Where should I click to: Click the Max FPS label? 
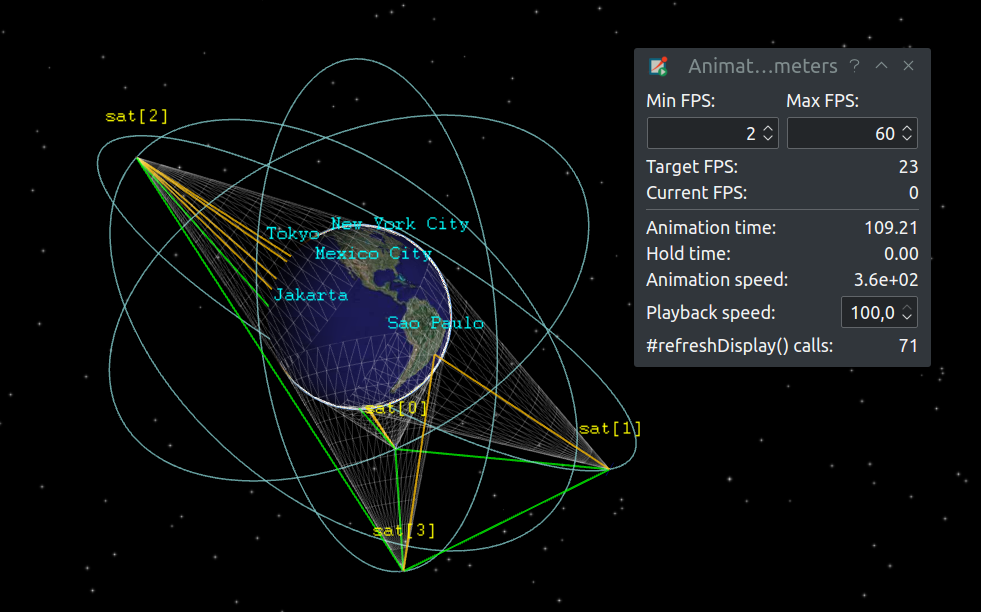(822, 101)
